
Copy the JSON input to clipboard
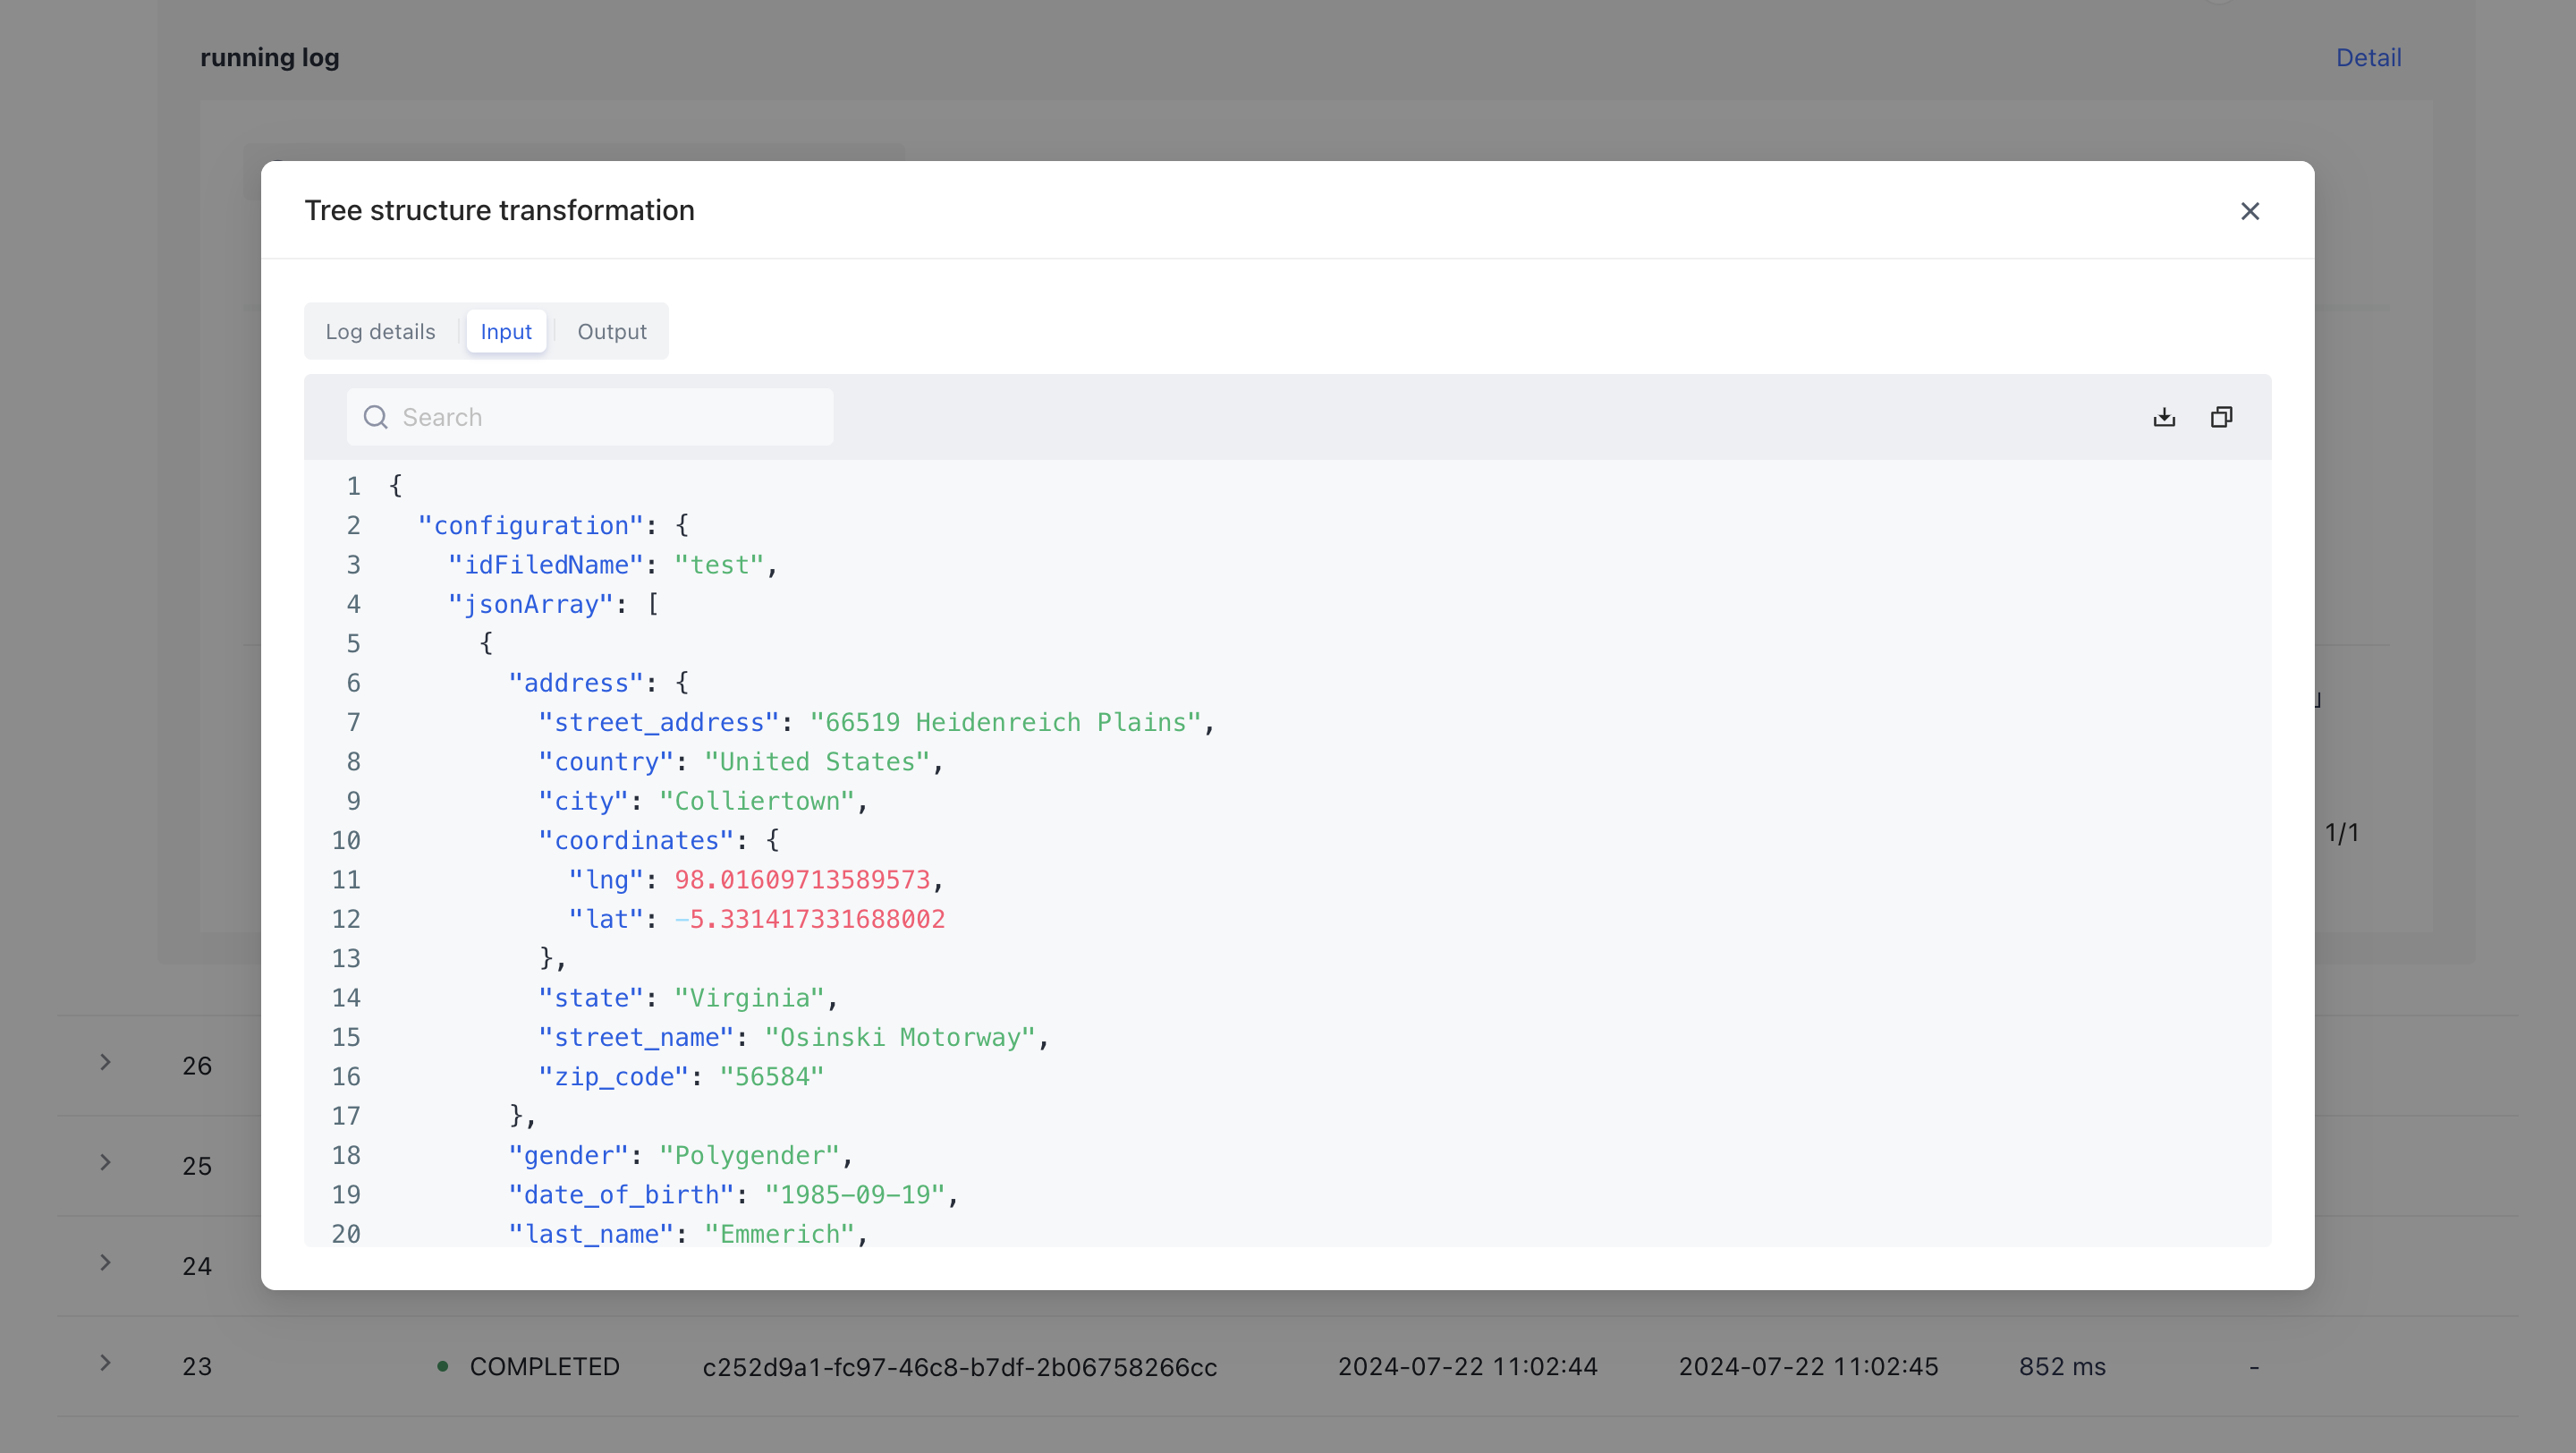[2221, 417]
